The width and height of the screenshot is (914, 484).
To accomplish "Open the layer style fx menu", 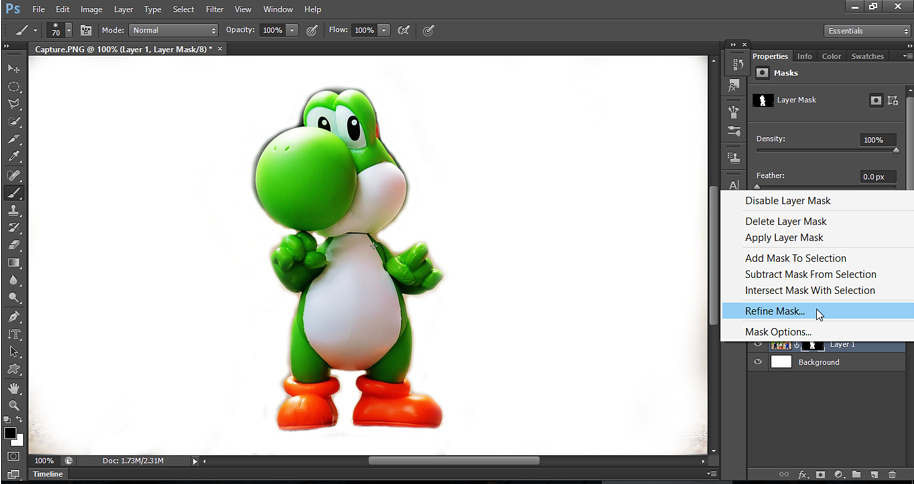I will [802, 475].
